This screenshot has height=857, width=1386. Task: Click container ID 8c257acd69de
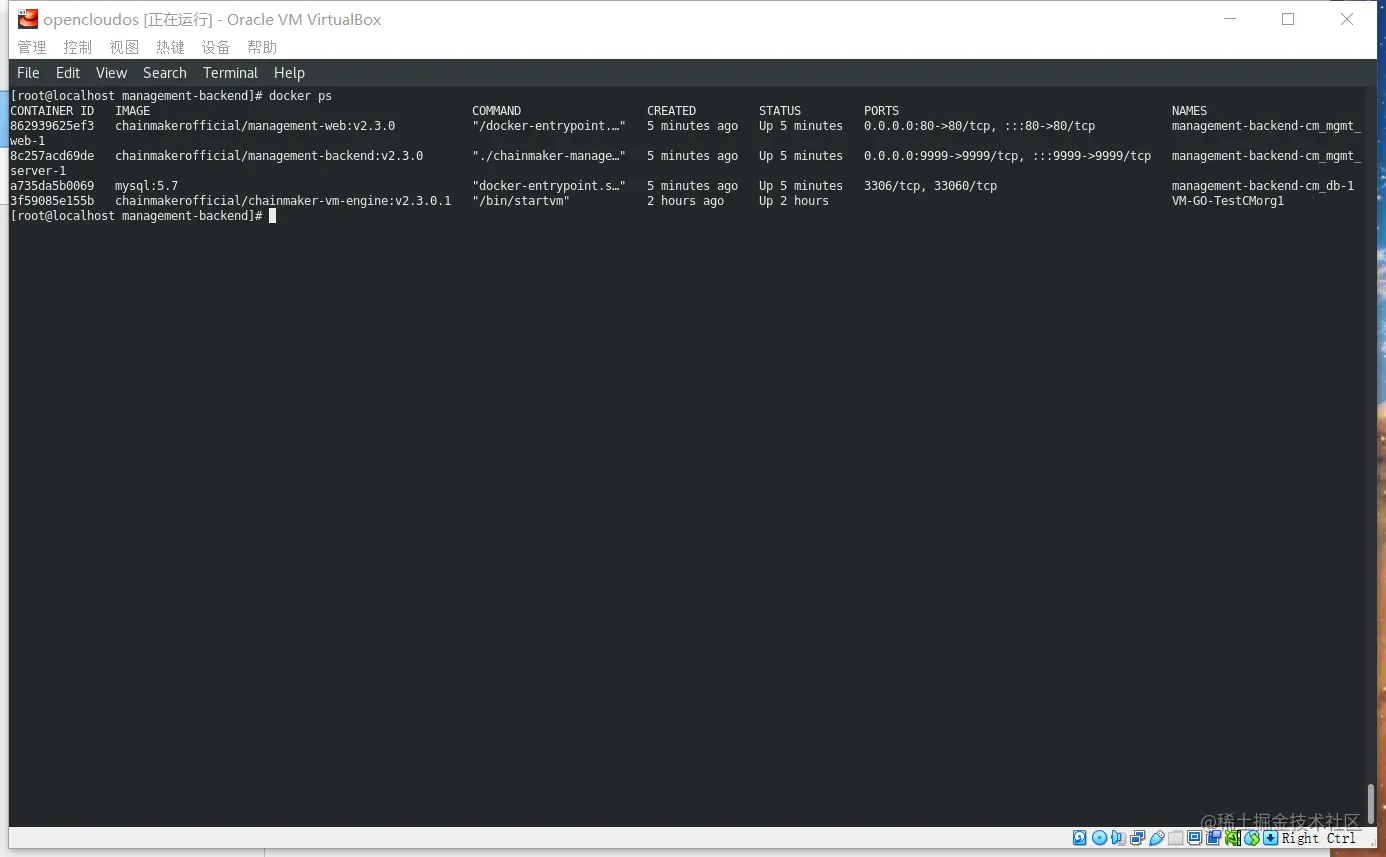52,156
